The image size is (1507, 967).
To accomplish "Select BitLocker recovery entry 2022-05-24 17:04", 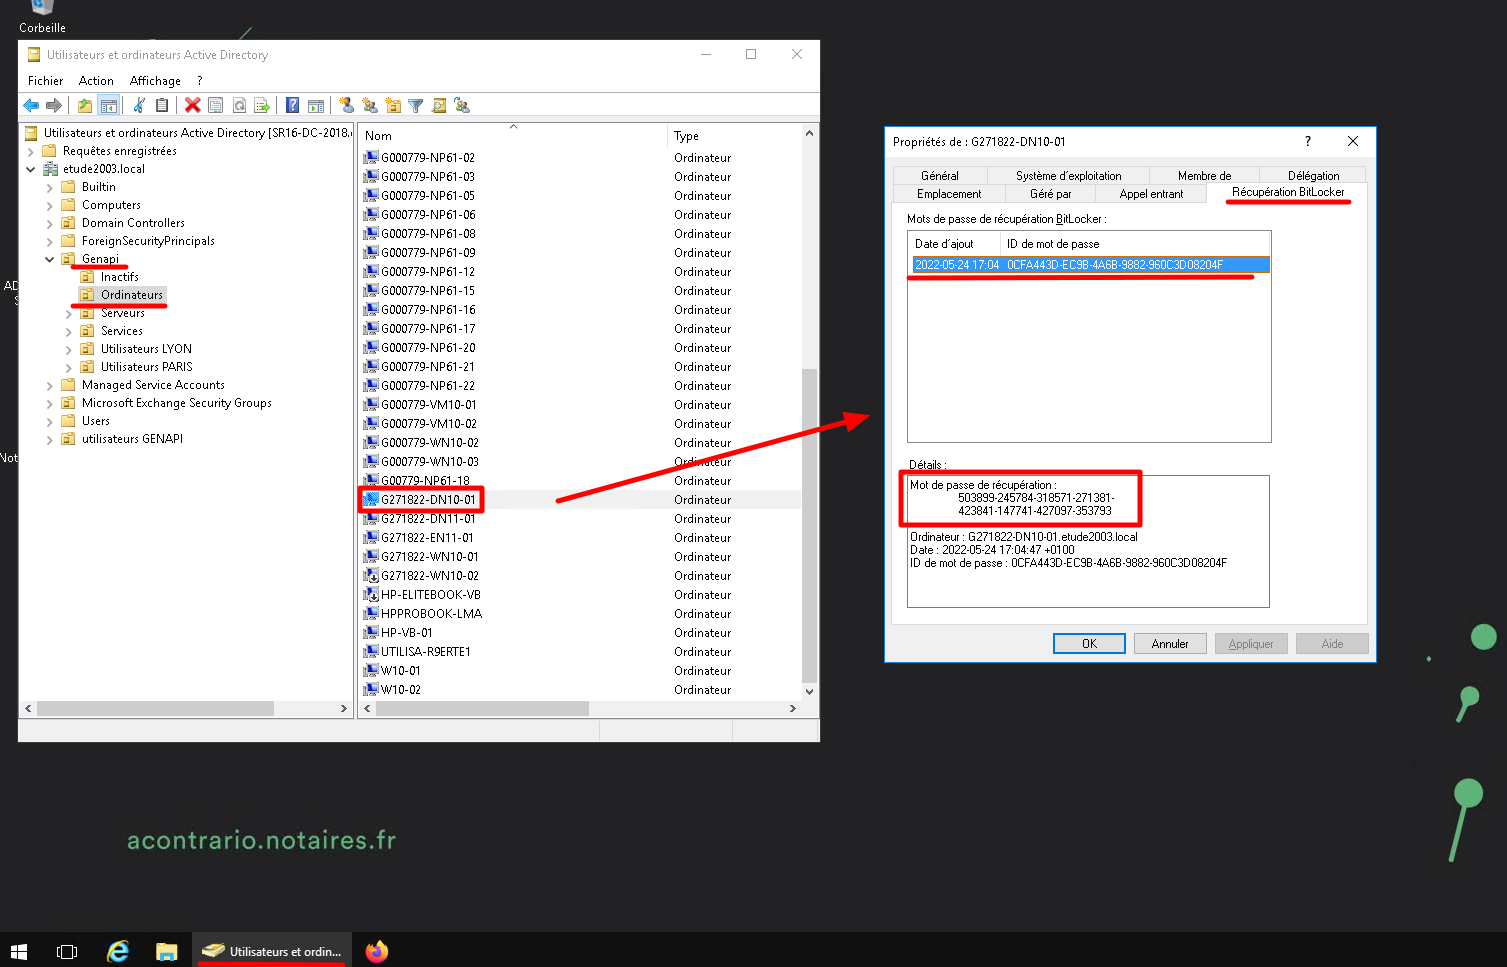I will tap(1089, 265).
